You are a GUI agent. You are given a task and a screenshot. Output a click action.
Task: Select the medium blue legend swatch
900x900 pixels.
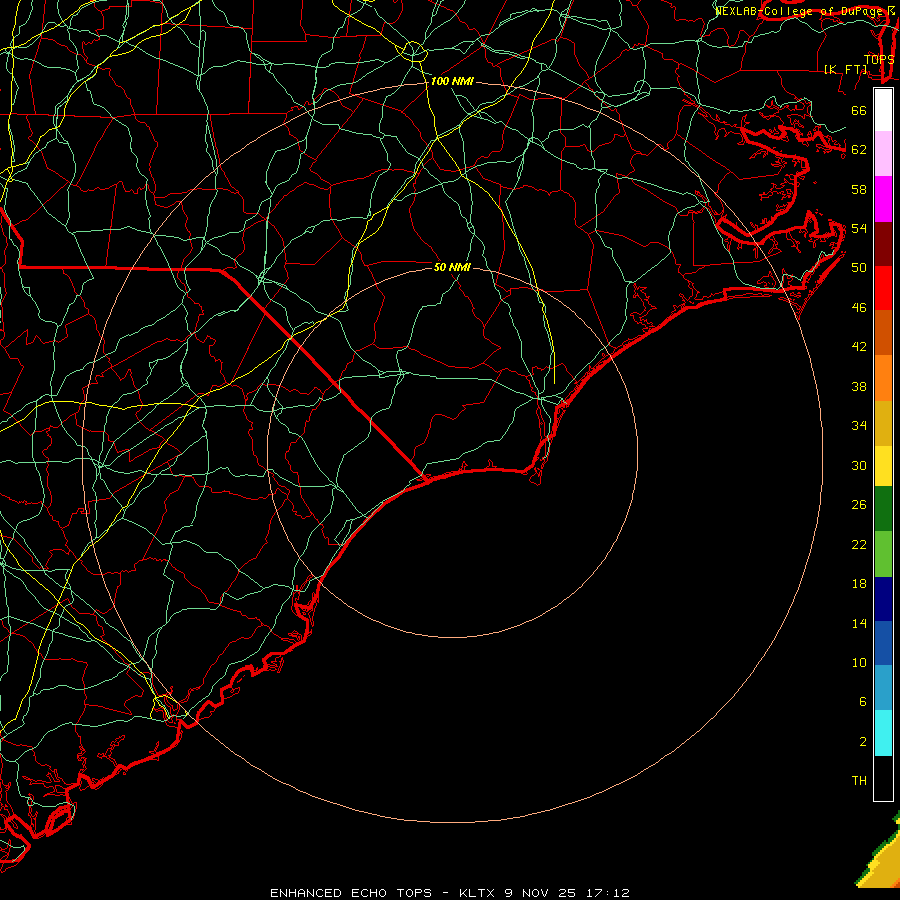883,643
